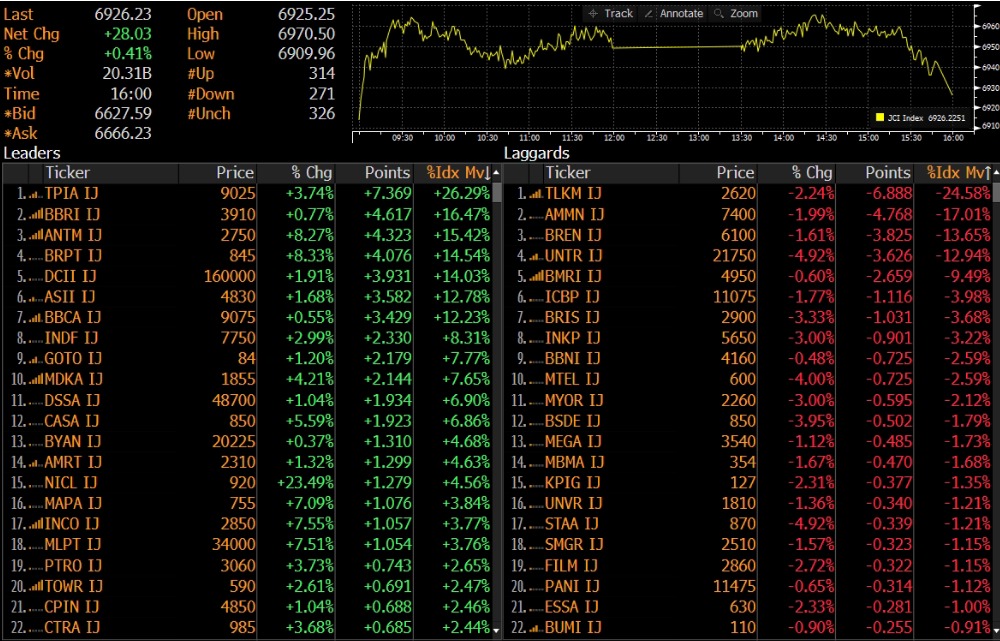The width and height of the screenshot is (1000, 641).
Task: Select the CTRA IJ ticker in Leaders
Action: click(x=72, y=628)
